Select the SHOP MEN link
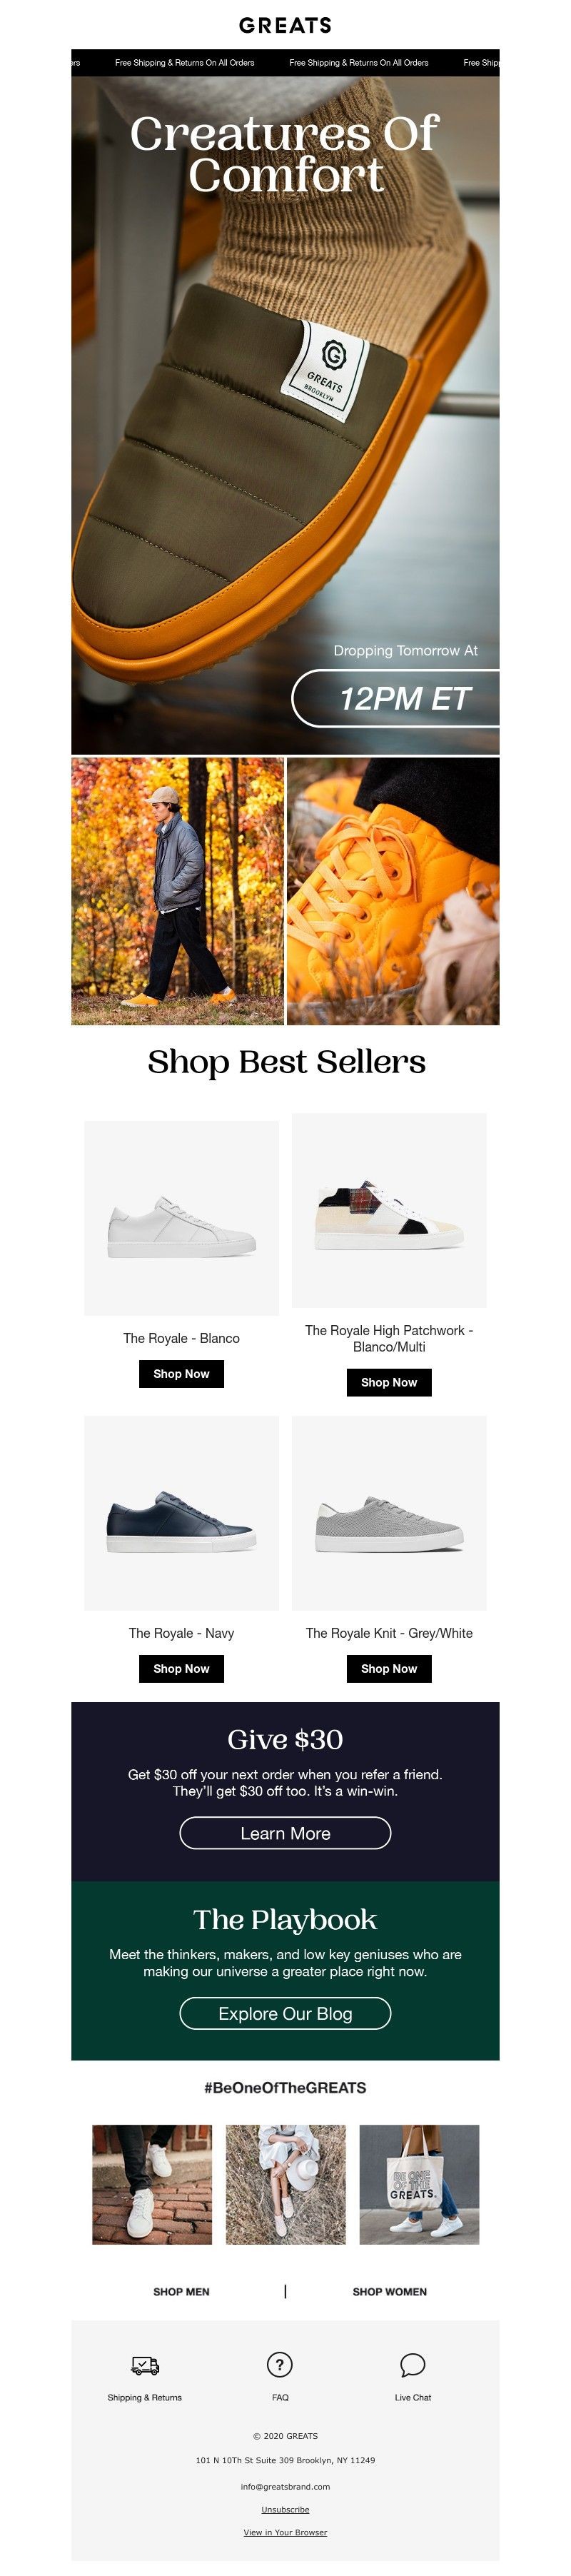Image resolution: width=571 pixels, height=2576 pixels. (181, 2291)
